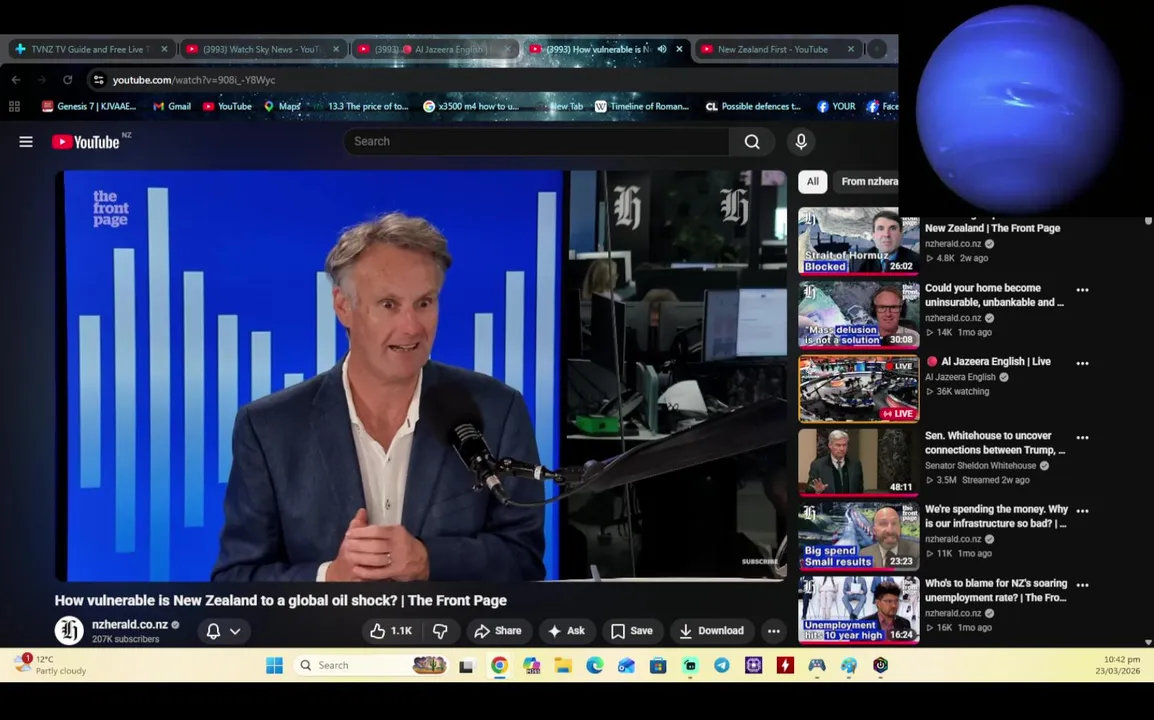Open the red lightning bolt taskbar app

[x=785, y=666]
